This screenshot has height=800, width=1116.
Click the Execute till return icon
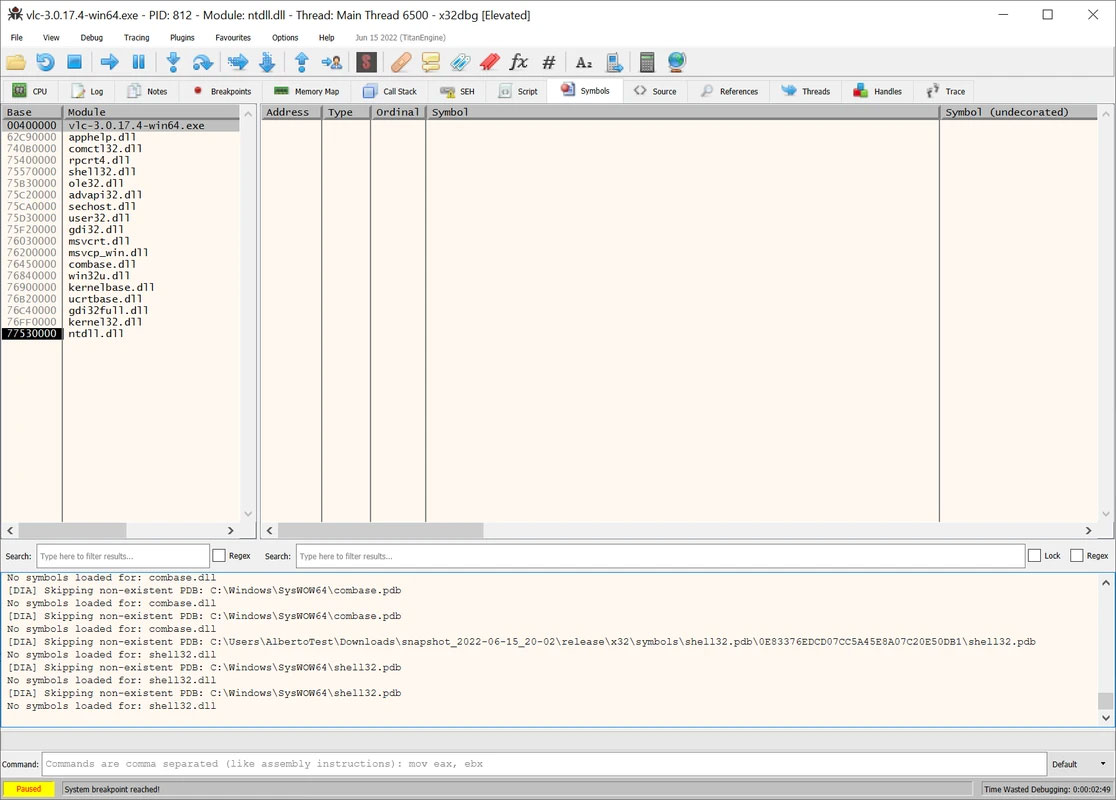tap(302, 63)
